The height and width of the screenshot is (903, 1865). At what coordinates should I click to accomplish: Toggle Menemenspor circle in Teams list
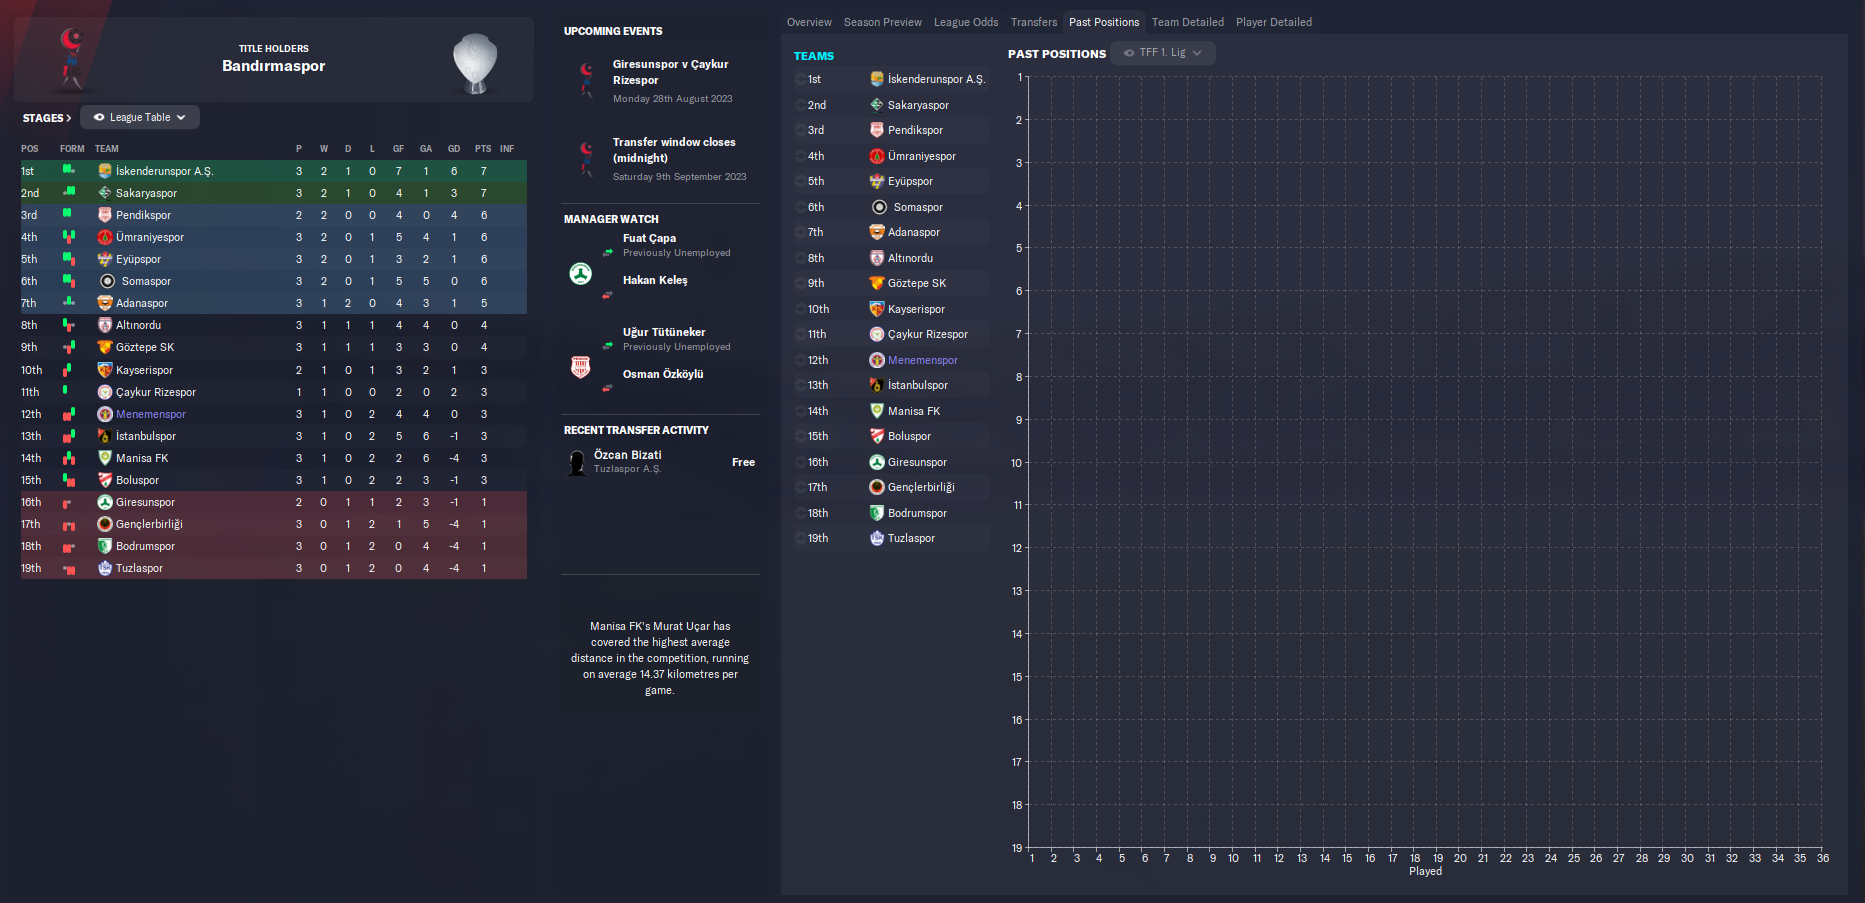coord(800,360)
